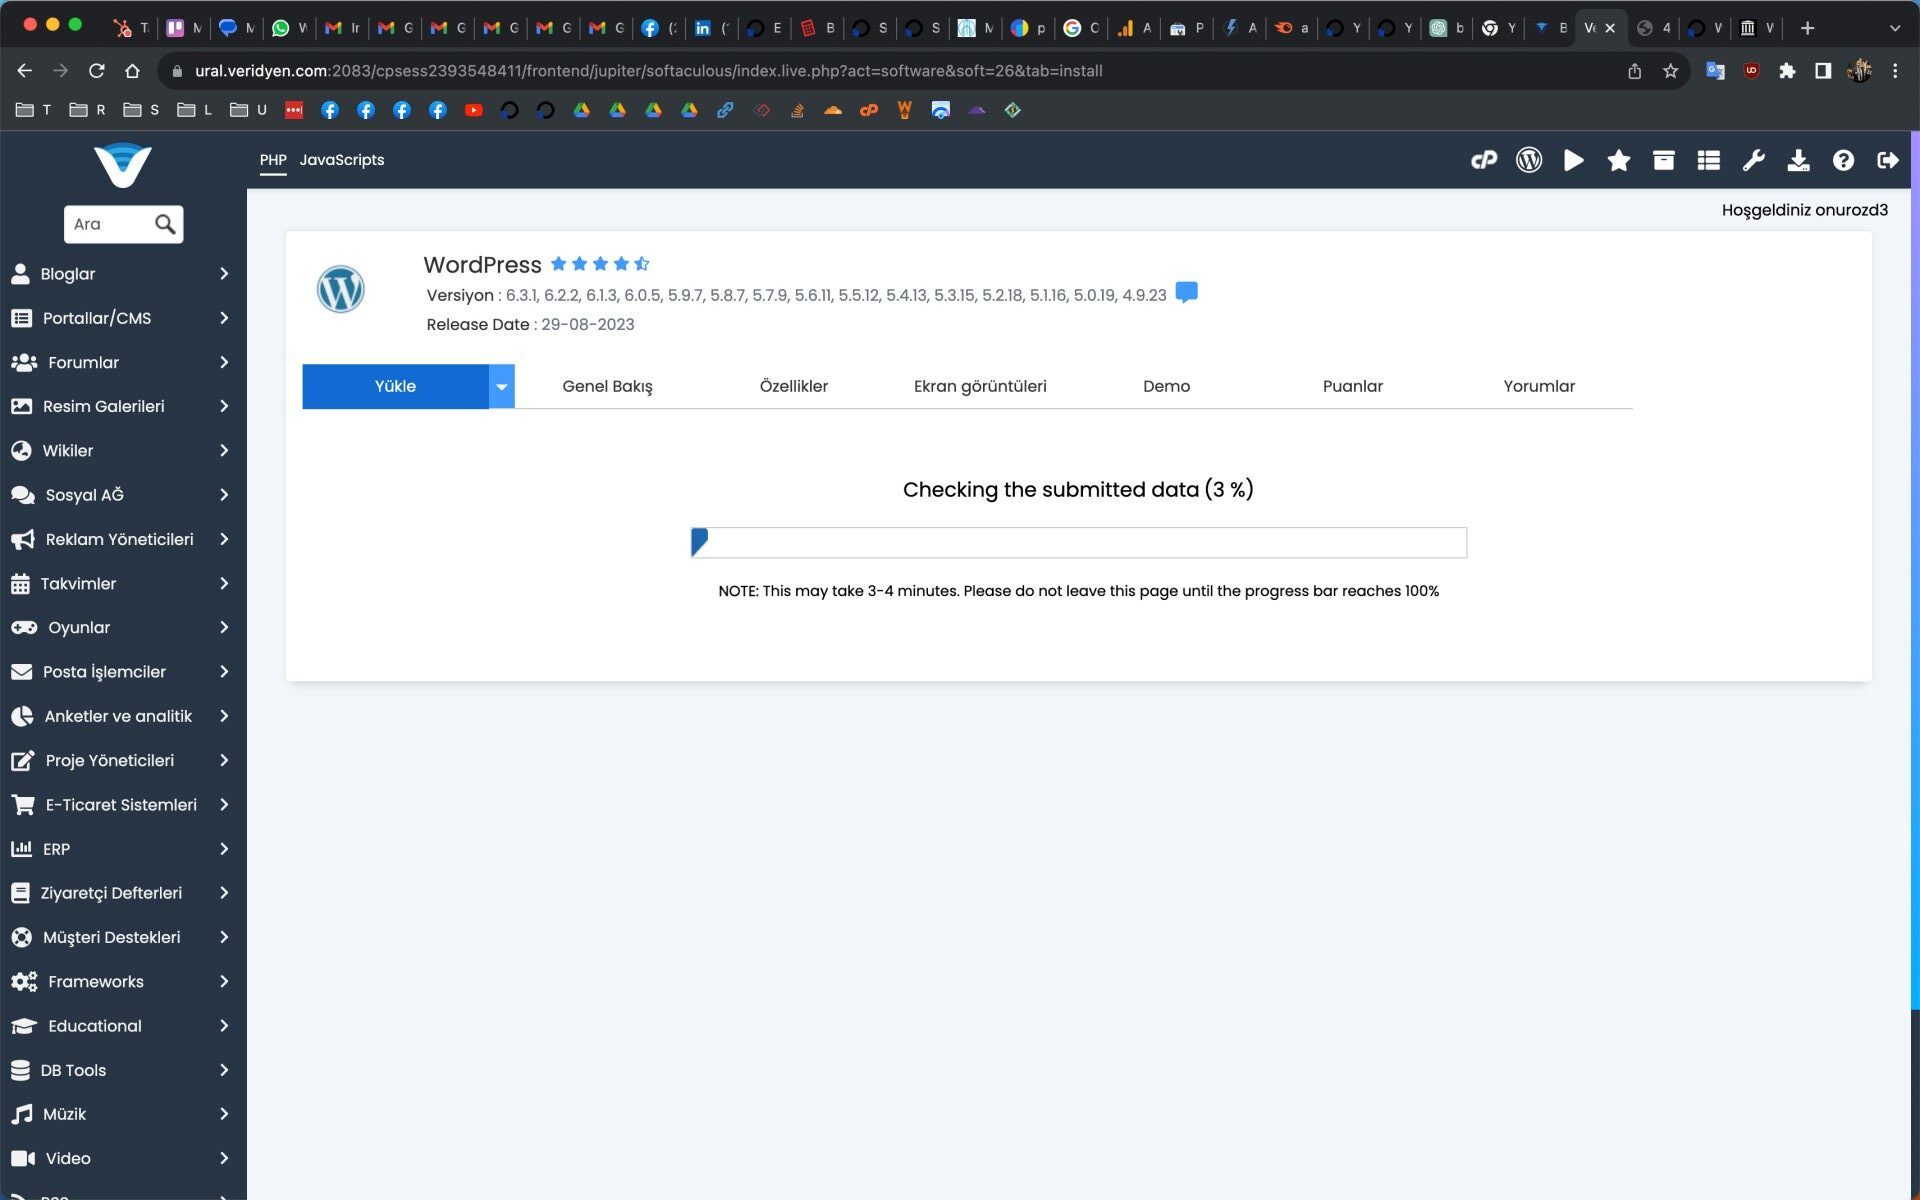Open the Ekran görüntüleri tab
The width and height of the screenshot is (1920, 1200).
pos(980,386)
